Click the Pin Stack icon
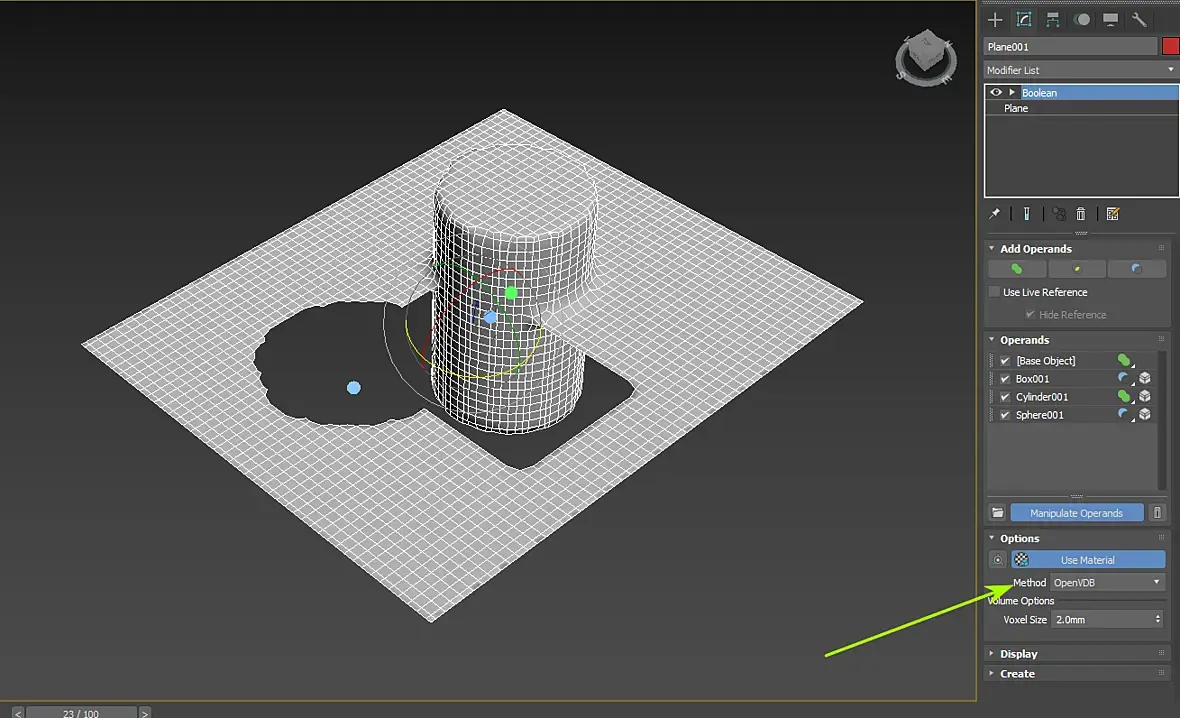1180x718 pixels. (994, 214)
